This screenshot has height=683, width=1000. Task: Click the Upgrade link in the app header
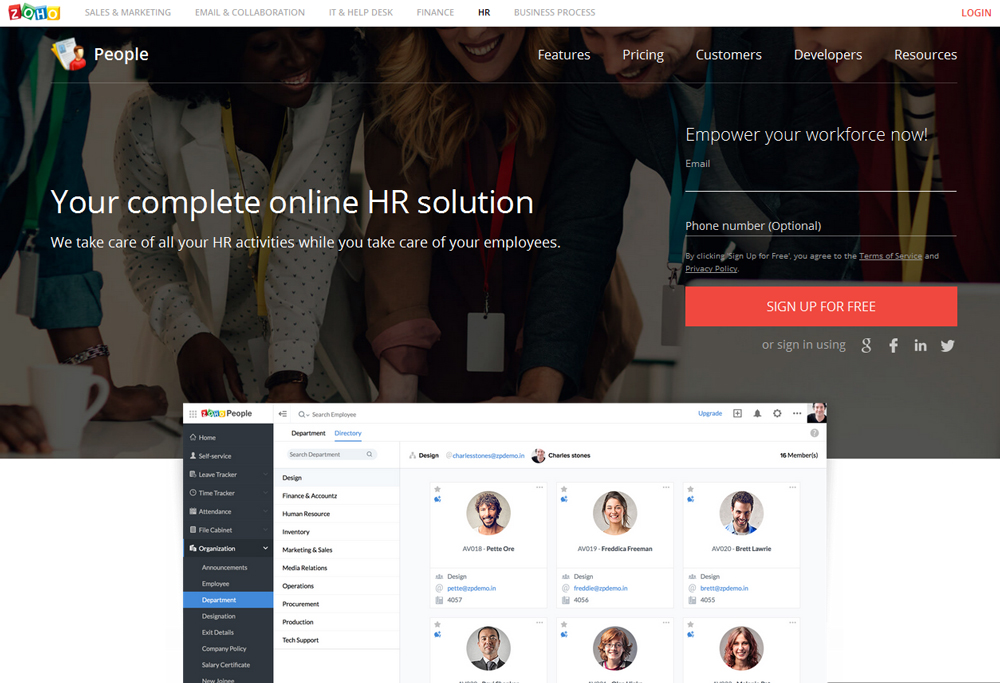pyautogui.click(x=710, y=413)
